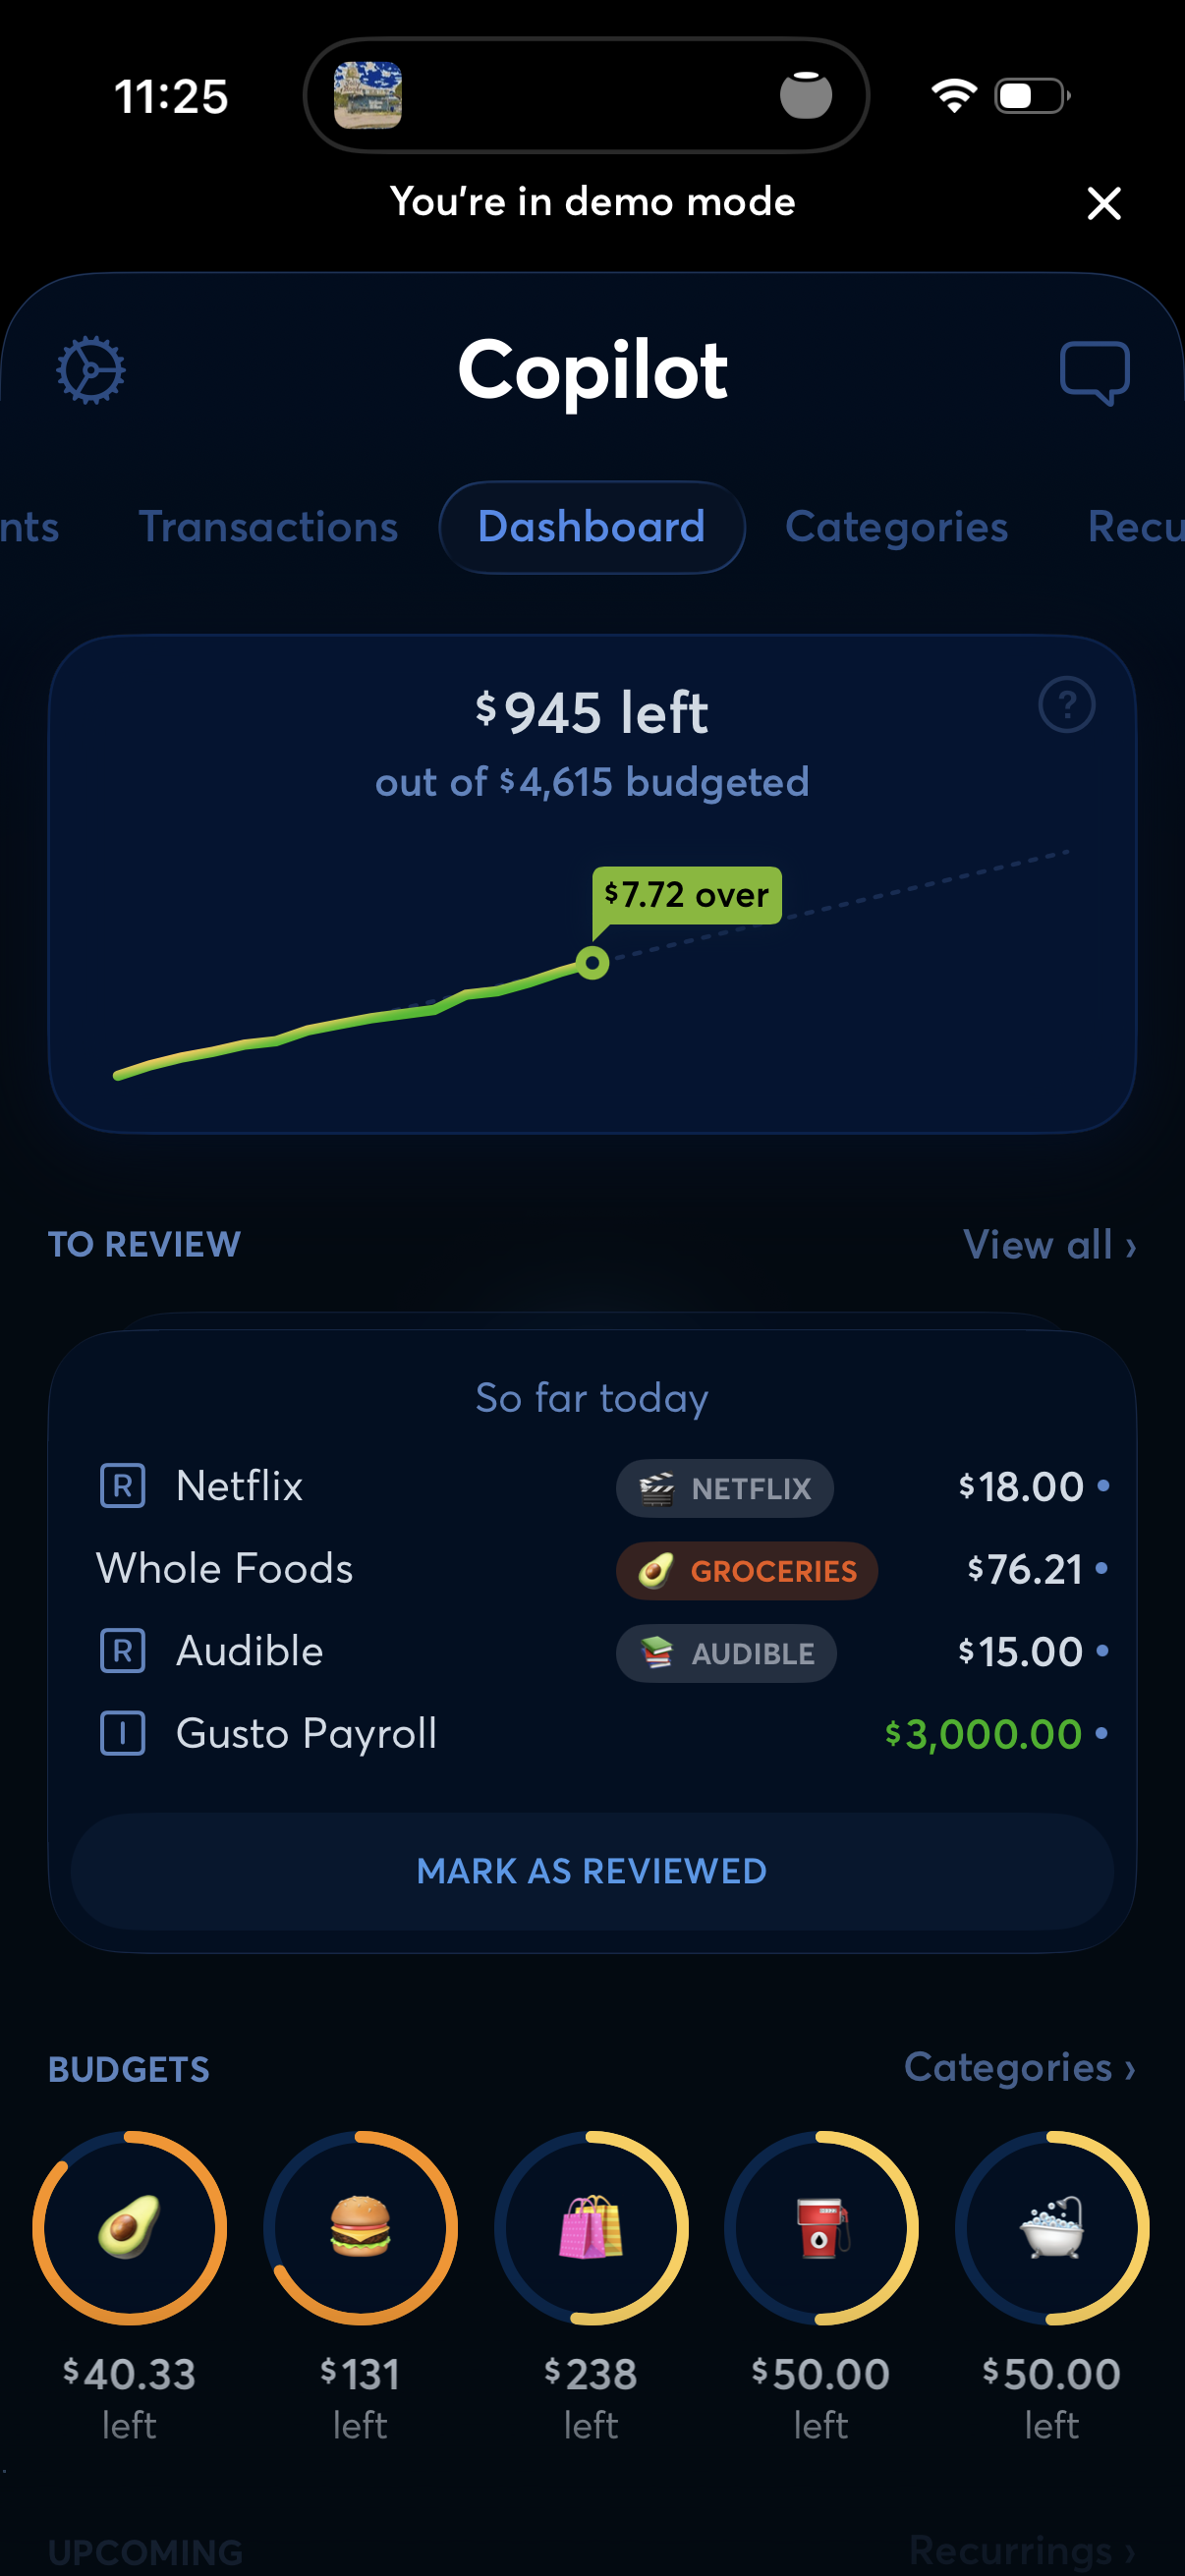Open the gas pump budget ring
The width and height of the screenshot is (1185, 2576).
coord(821,2227)
